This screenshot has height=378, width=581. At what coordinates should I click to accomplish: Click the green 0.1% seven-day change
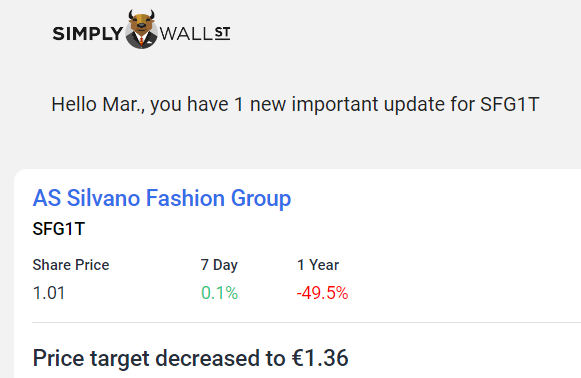point(219,293)
